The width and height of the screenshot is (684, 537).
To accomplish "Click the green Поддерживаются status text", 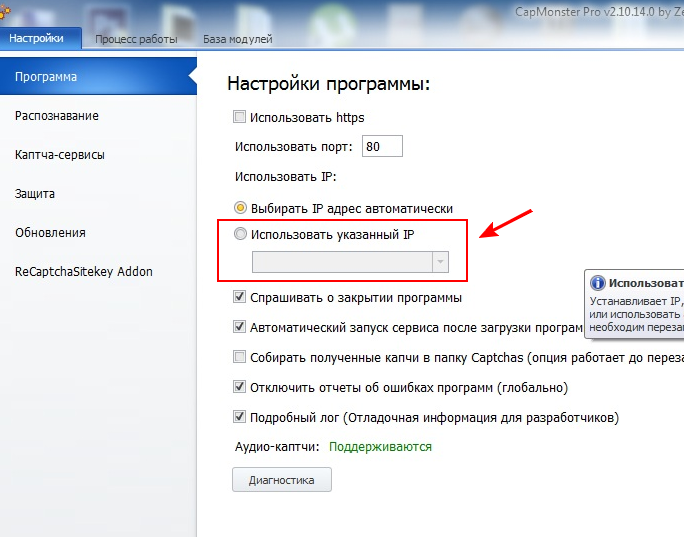I will pyautogui.click(x=380, y=447).
